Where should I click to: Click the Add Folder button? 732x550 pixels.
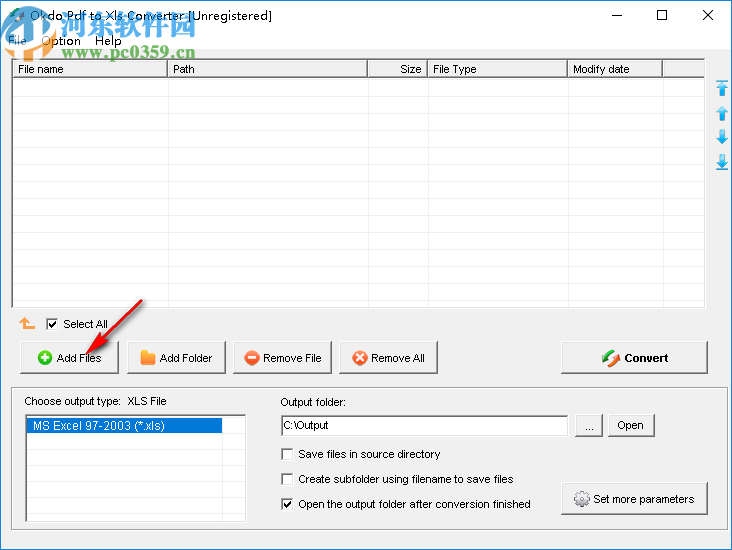pos(176,358)
